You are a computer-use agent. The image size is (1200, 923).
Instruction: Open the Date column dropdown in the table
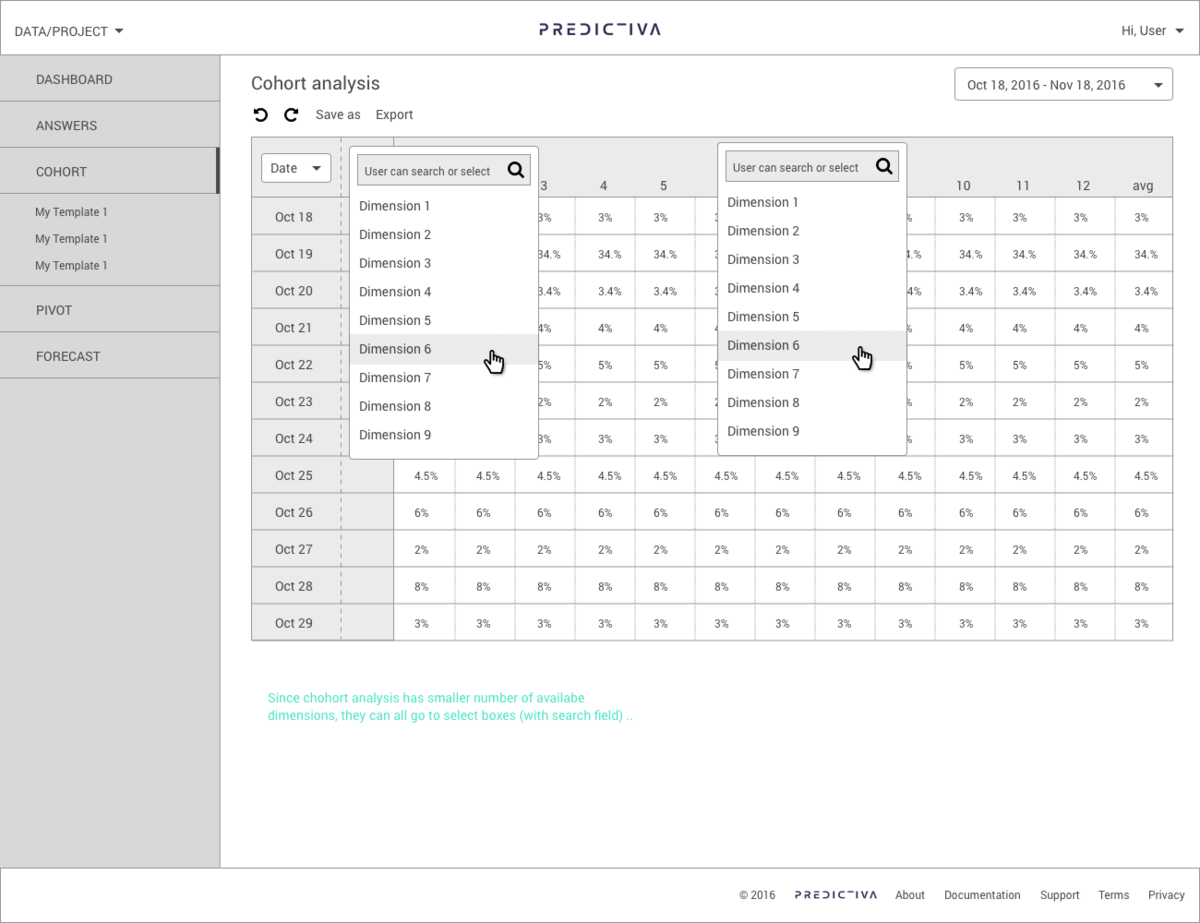296,168
